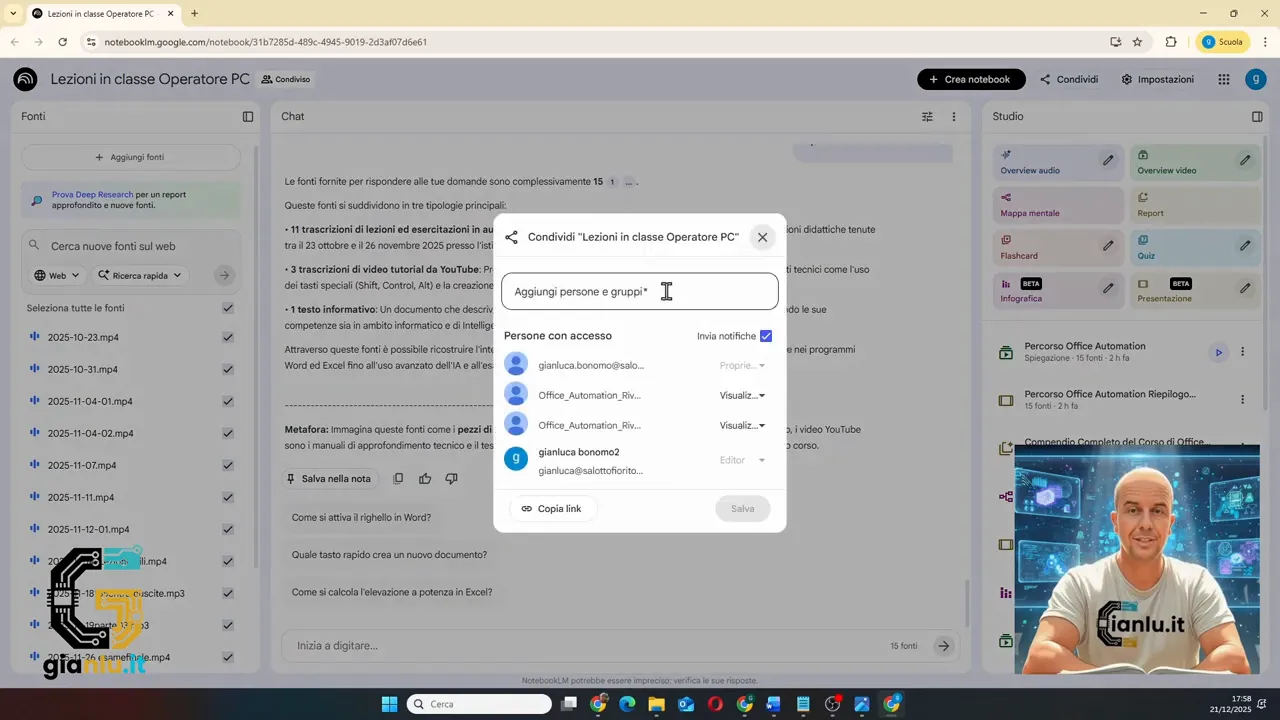Click Salva nella nota button
The width and height of the screenshot is (1280, 720).
click(x=328, y=479)
